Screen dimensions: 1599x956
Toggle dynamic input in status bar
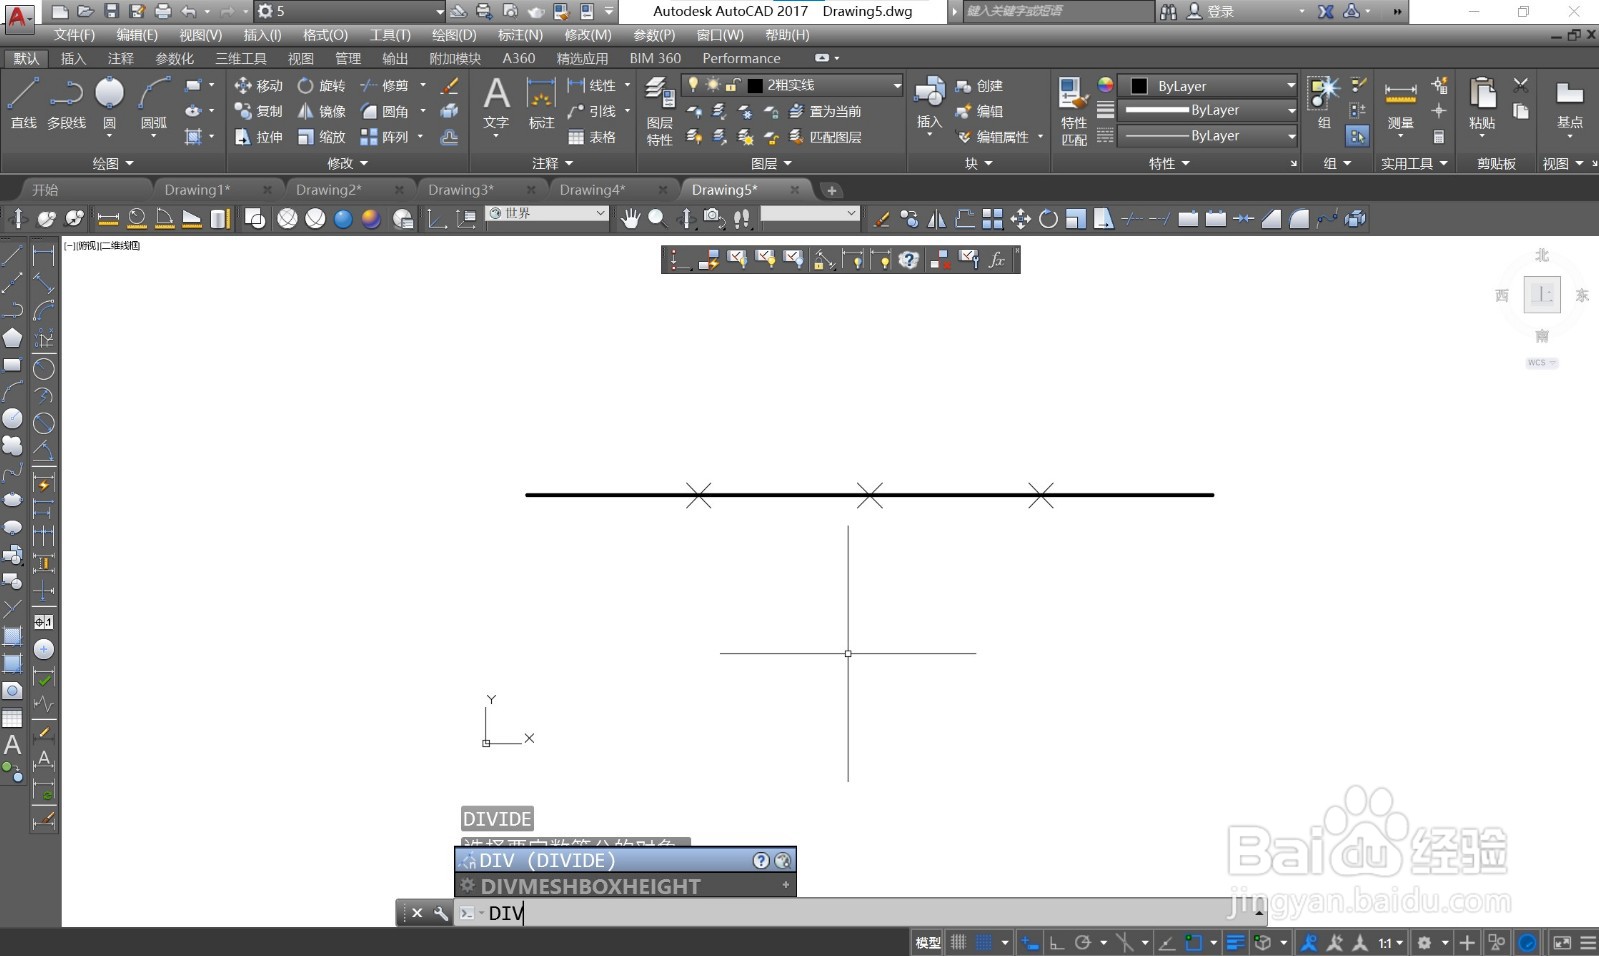(x=1030, y=942)
